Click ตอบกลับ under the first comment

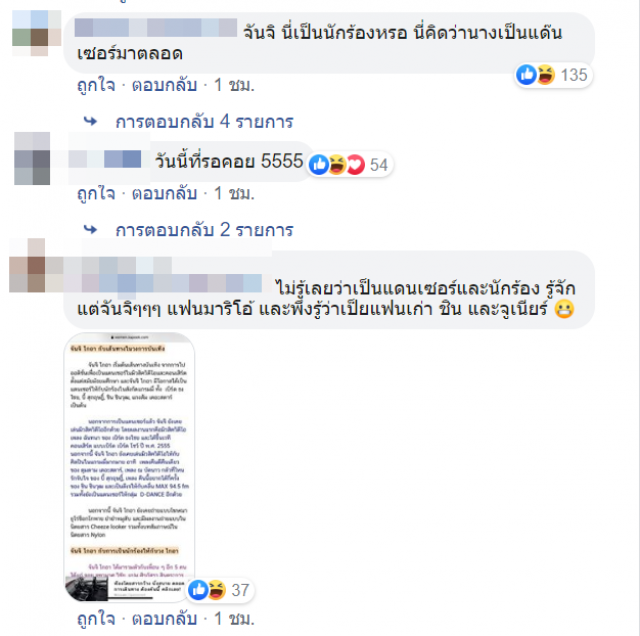click(164, 85)
